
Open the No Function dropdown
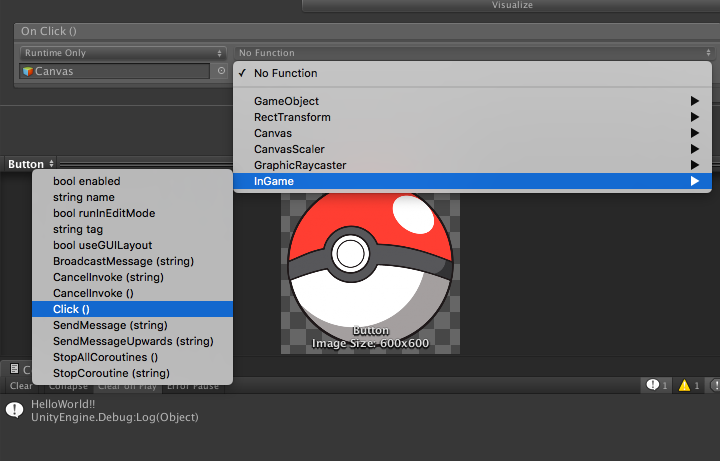(x=475, y=53)
